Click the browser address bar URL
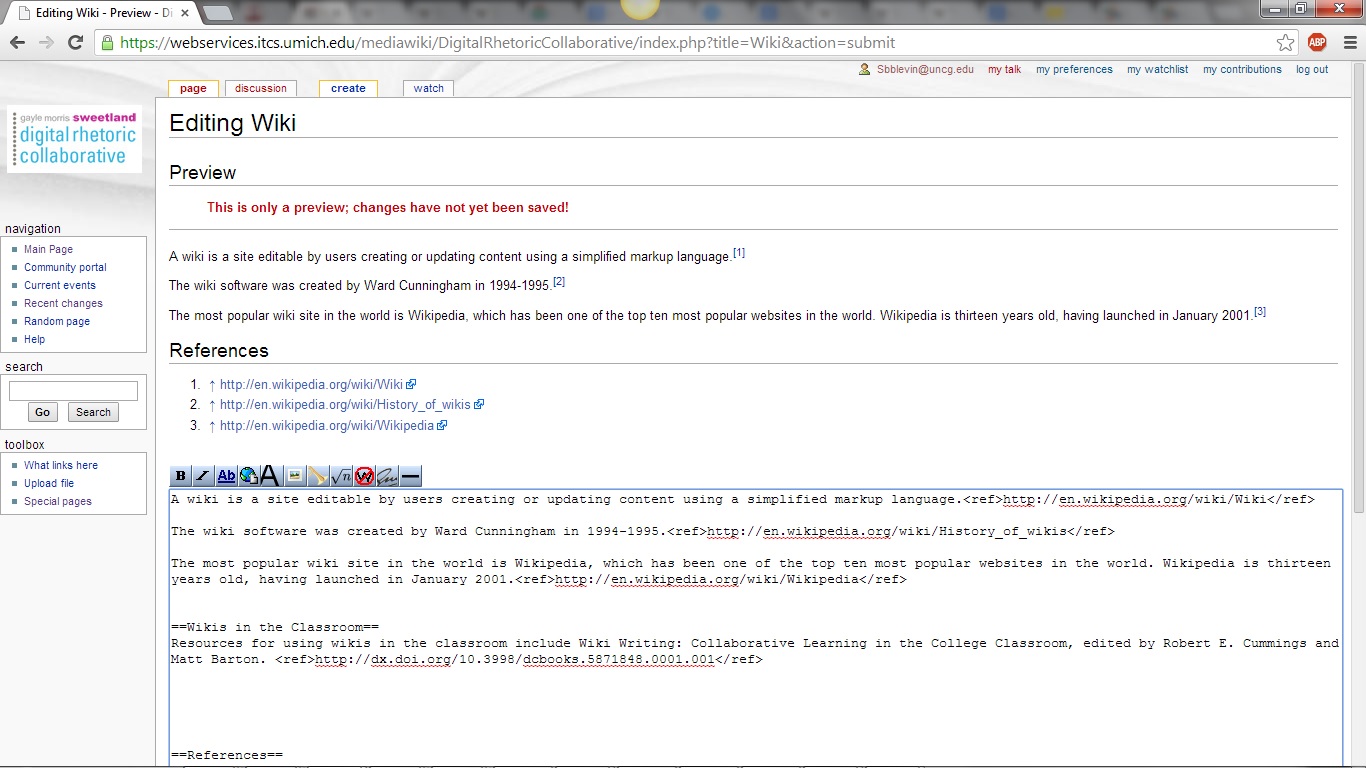The width and height of the screenshot is (1366, 768). click(x=508, y=43)
